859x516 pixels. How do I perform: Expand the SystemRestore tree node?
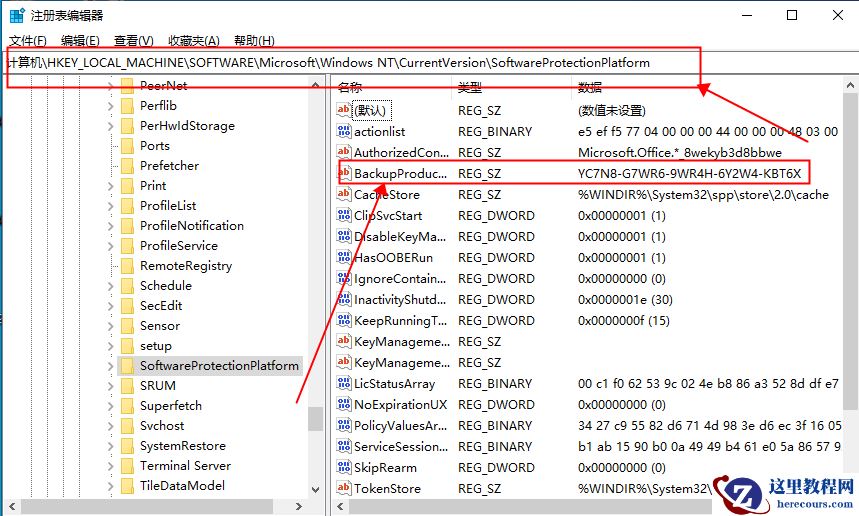[x=111, y=446]
